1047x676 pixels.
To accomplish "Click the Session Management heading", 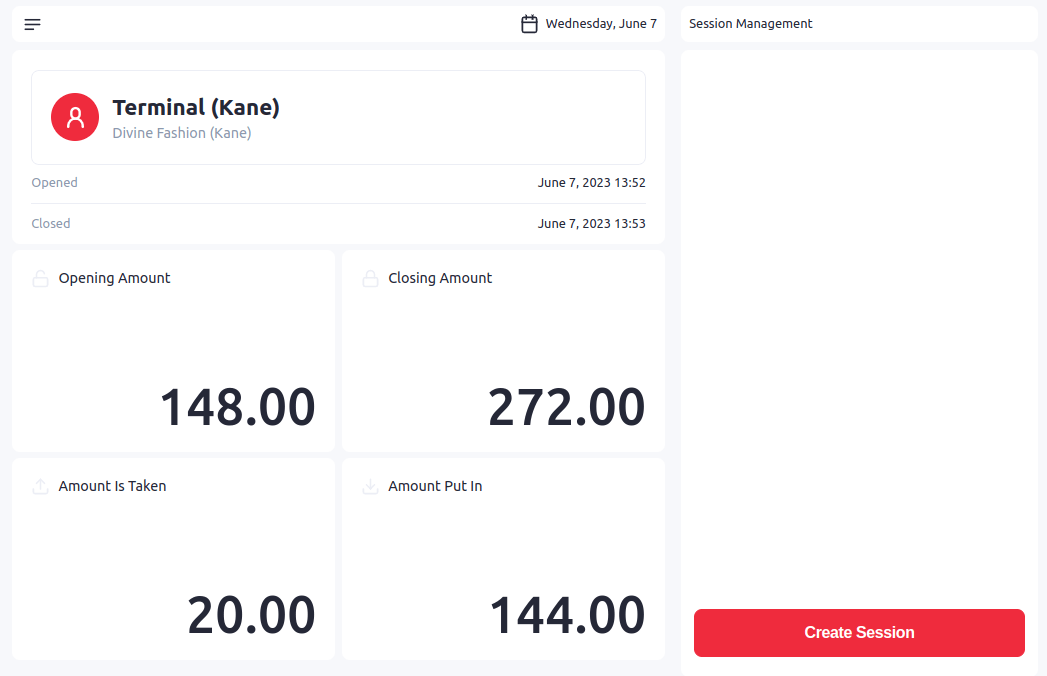I will click(x=751, y=24).
